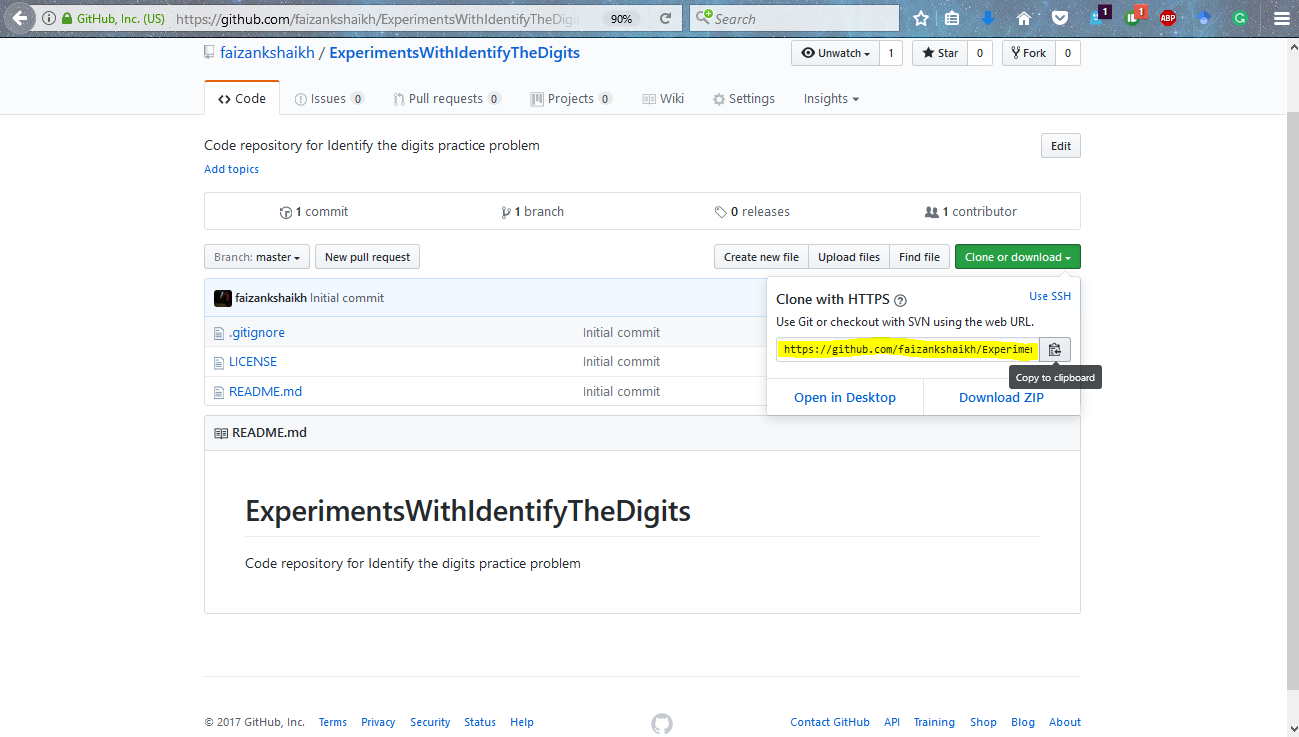Screen dimensions: 1299x737
Task: Open the footer Training link
Action: tap(934, 722)
